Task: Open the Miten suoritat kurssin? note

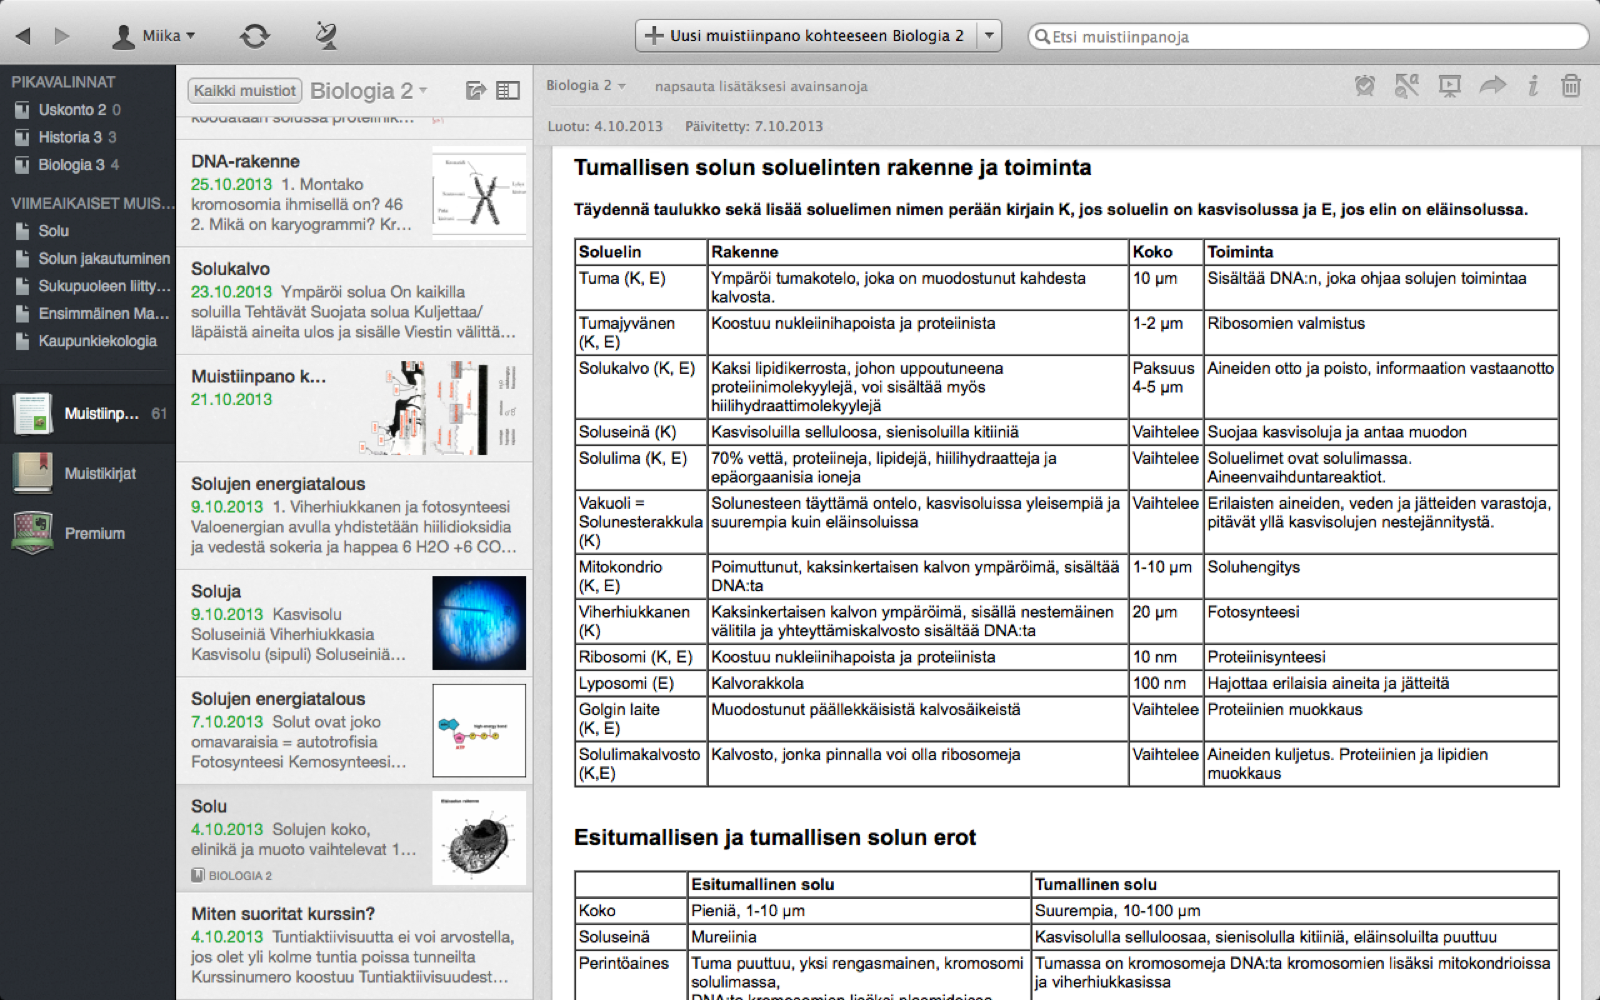Action: click(x=354, y=946)
